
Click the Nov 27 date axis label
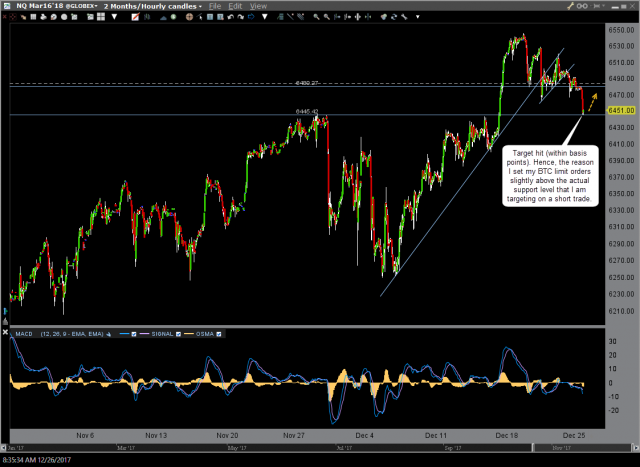pos(294,436)
